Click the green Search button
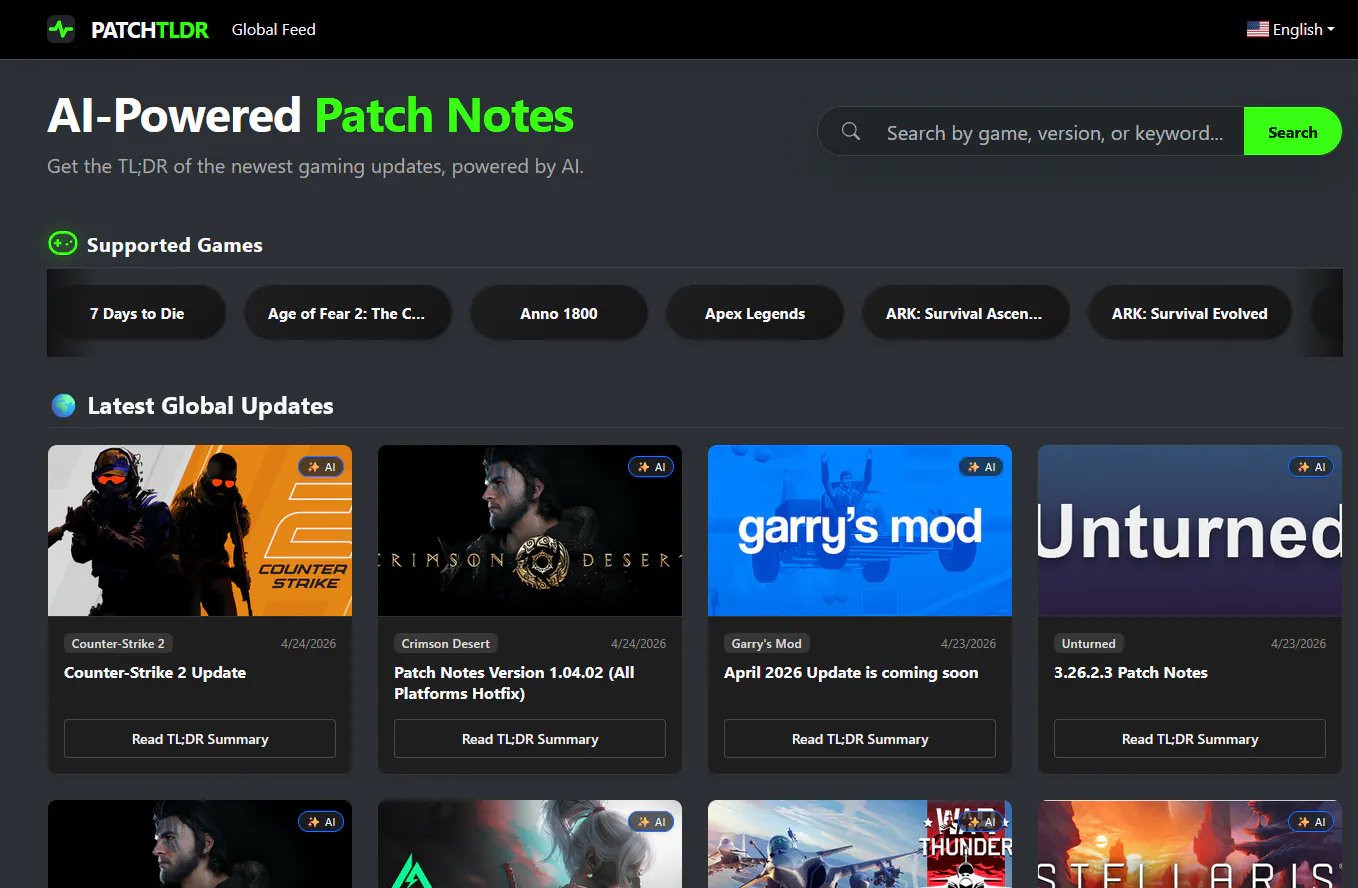Image resolution: width=1358 pixels, height=888 pixels. click(1292, 132)
